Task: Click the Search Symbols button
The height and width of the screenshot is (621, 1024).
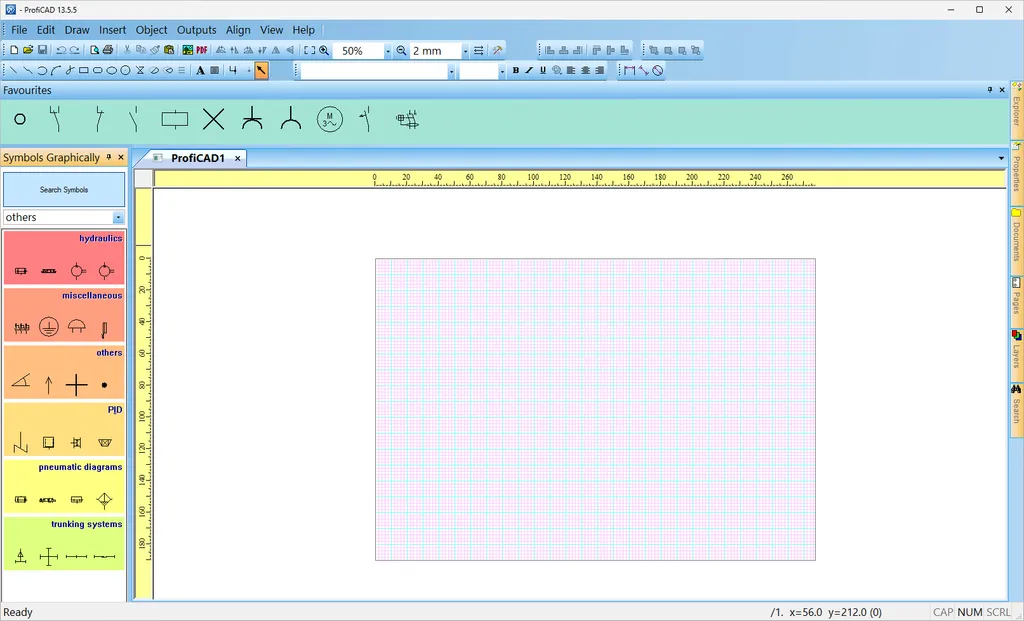Action: click(x=64, y=189)
